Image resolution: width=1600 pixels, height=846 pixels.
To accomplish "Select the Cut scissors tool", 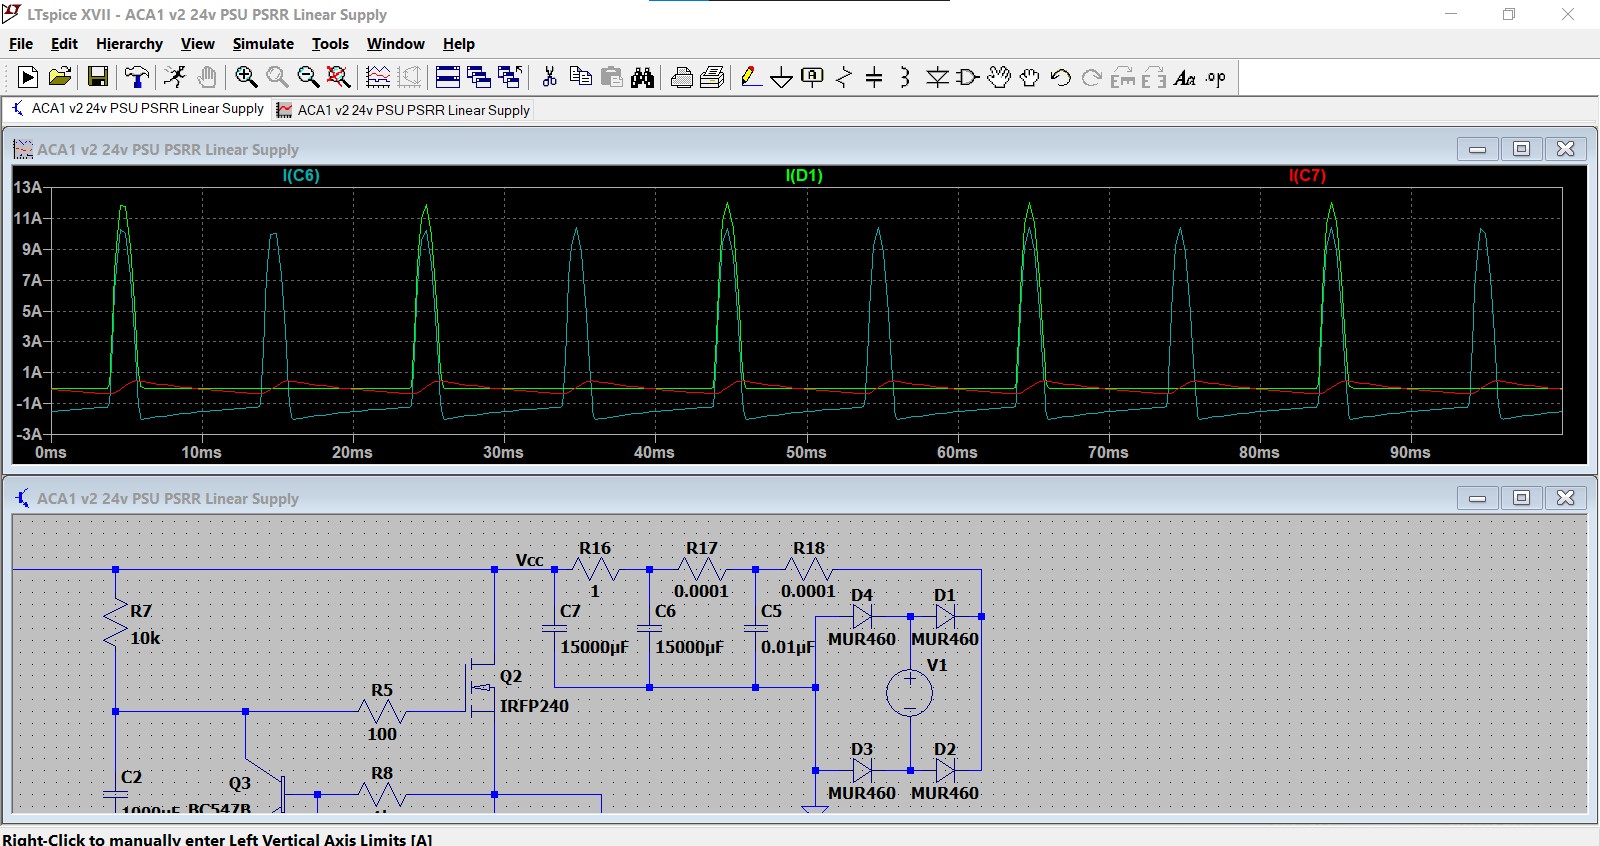I will 549,77.
